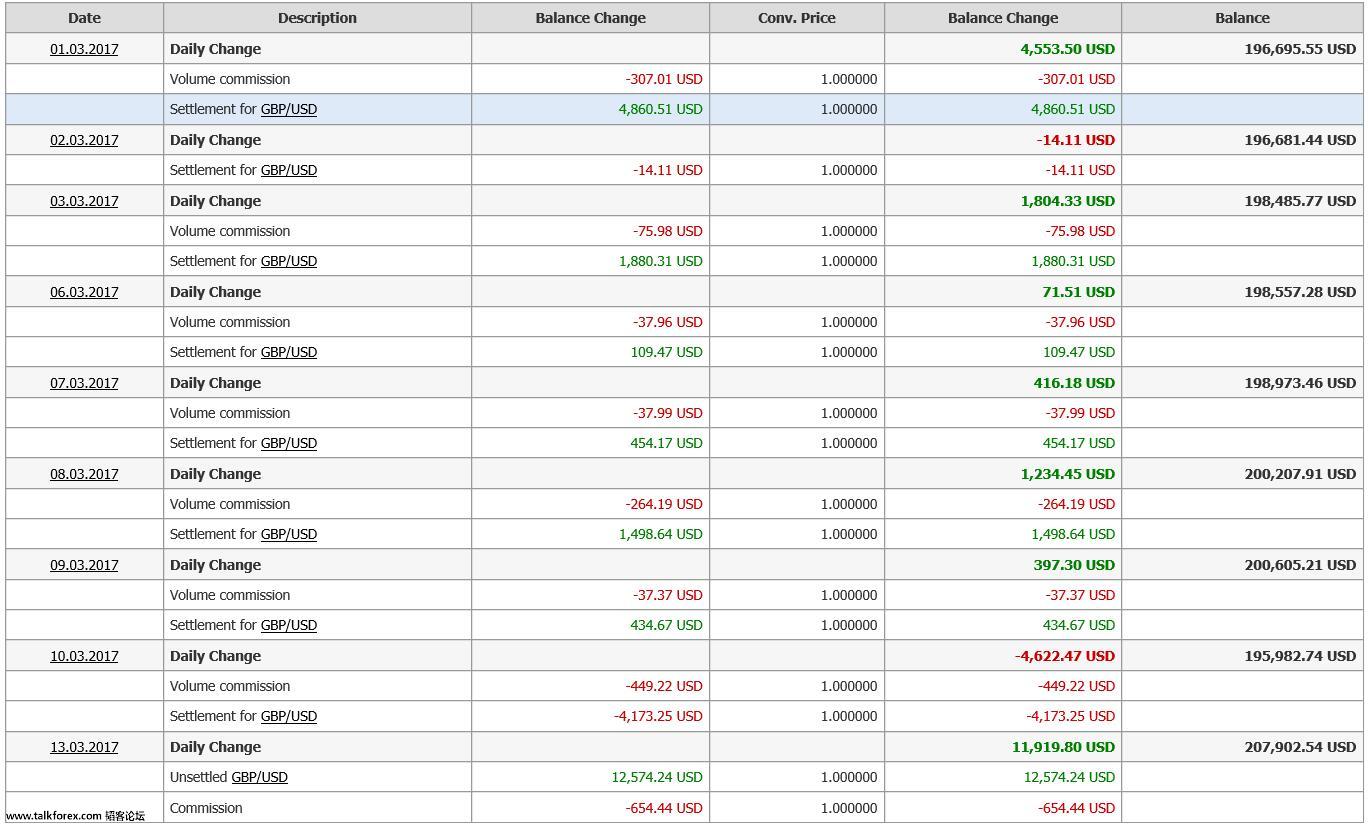
Task: Click Daily Change text in the 10.03.2017 row
Action: (215, 656)
